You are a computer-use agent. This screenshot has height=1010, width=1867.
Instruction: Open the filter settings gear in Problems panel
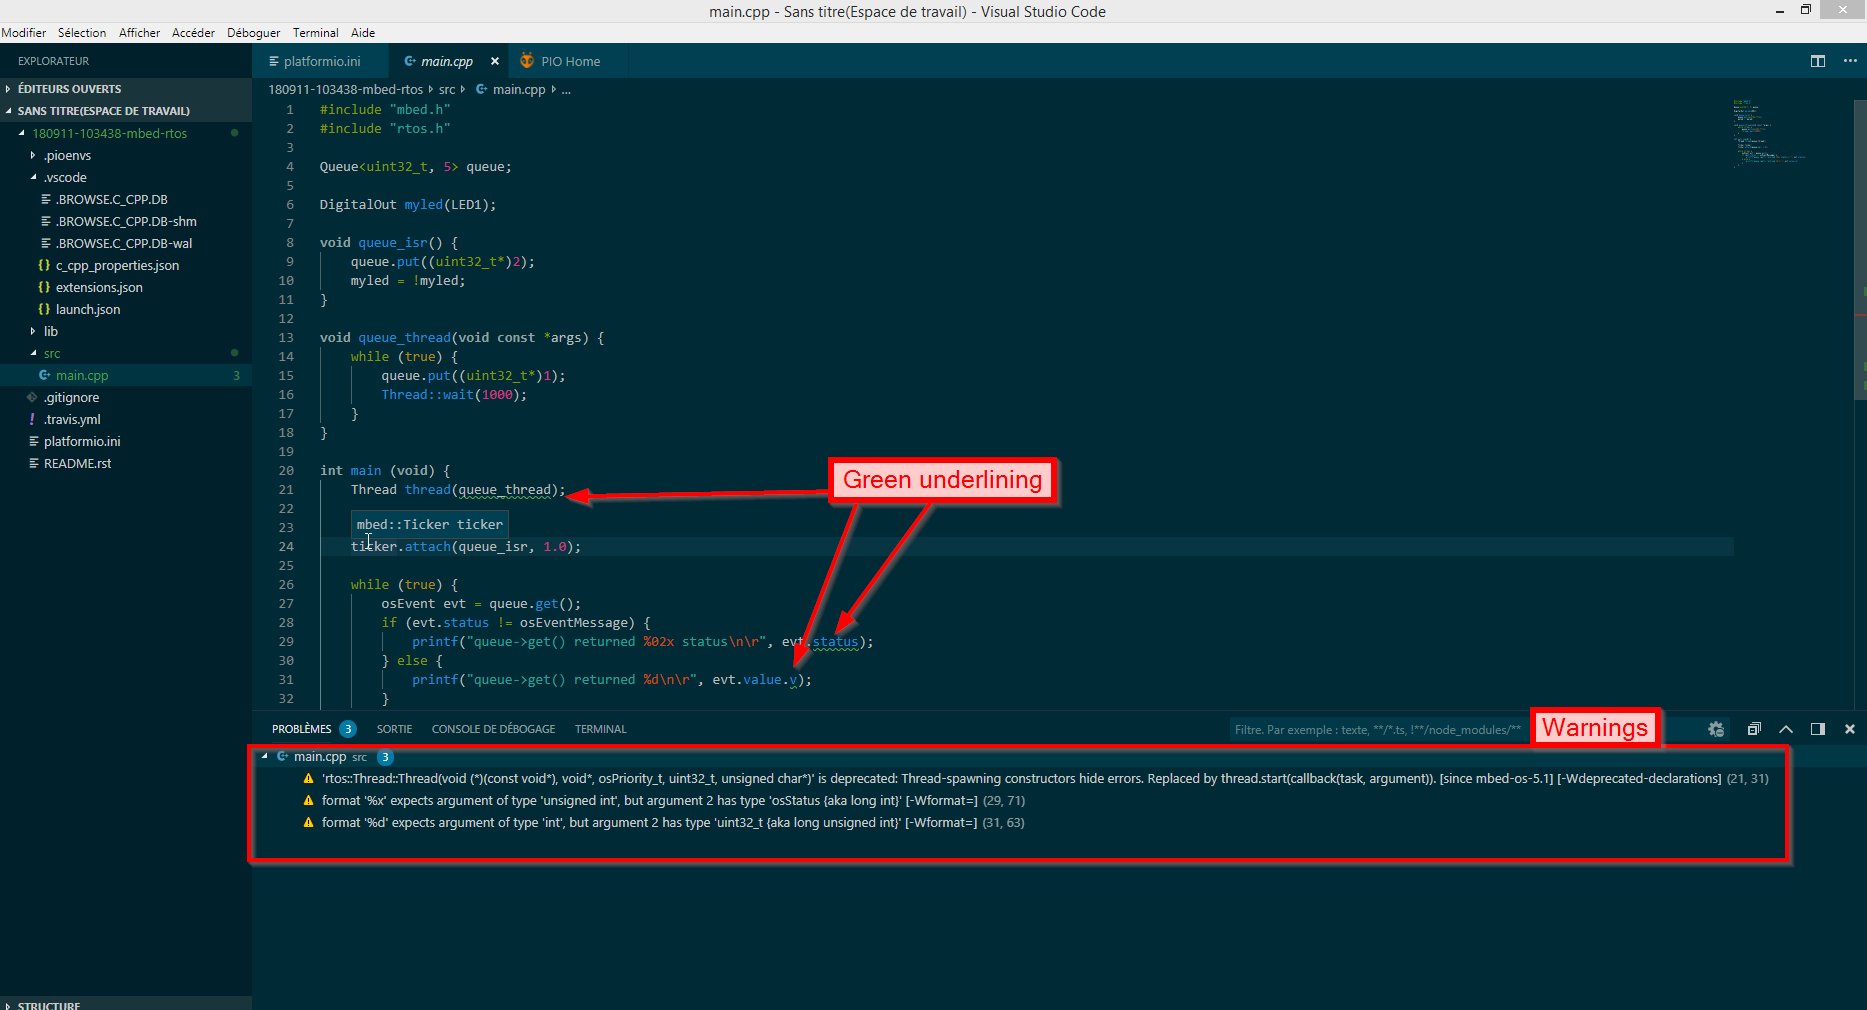(x=1716, y=729)
